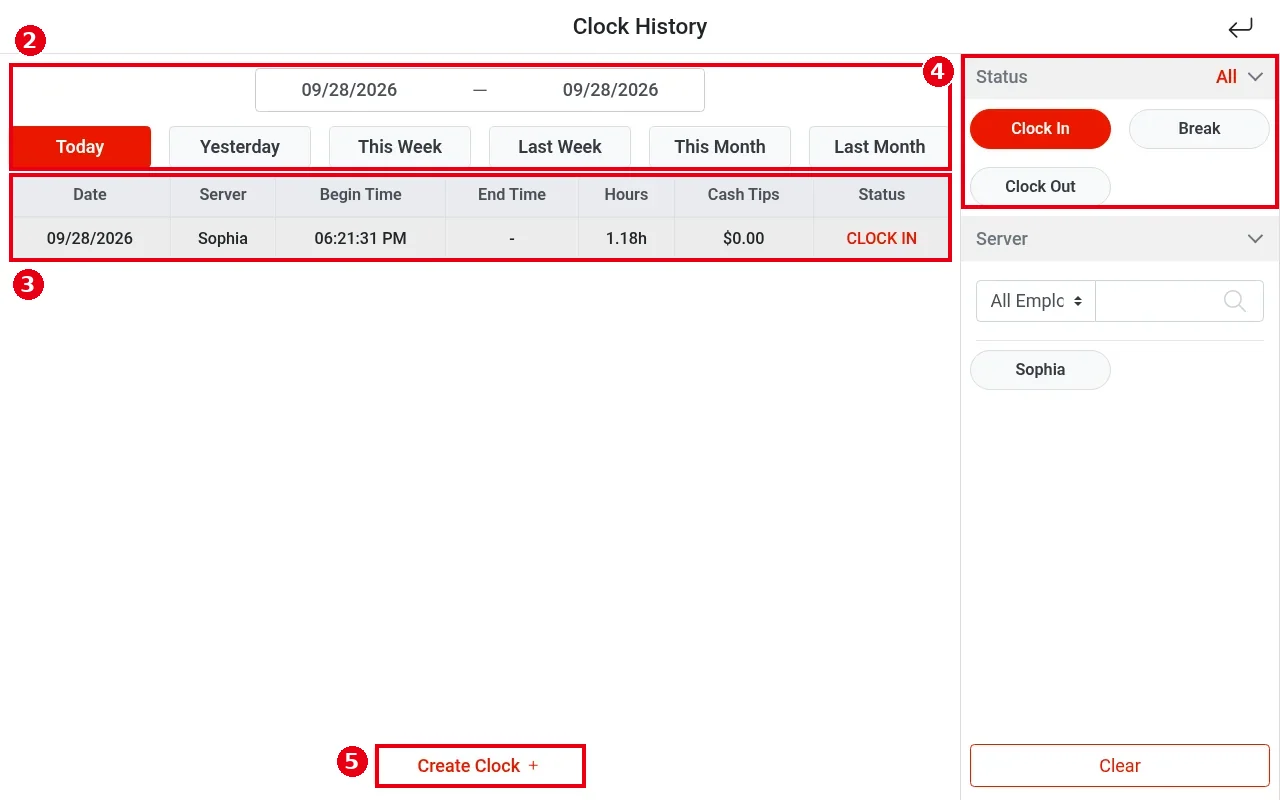Select the Today date range tab

click(x=80, y=146)
